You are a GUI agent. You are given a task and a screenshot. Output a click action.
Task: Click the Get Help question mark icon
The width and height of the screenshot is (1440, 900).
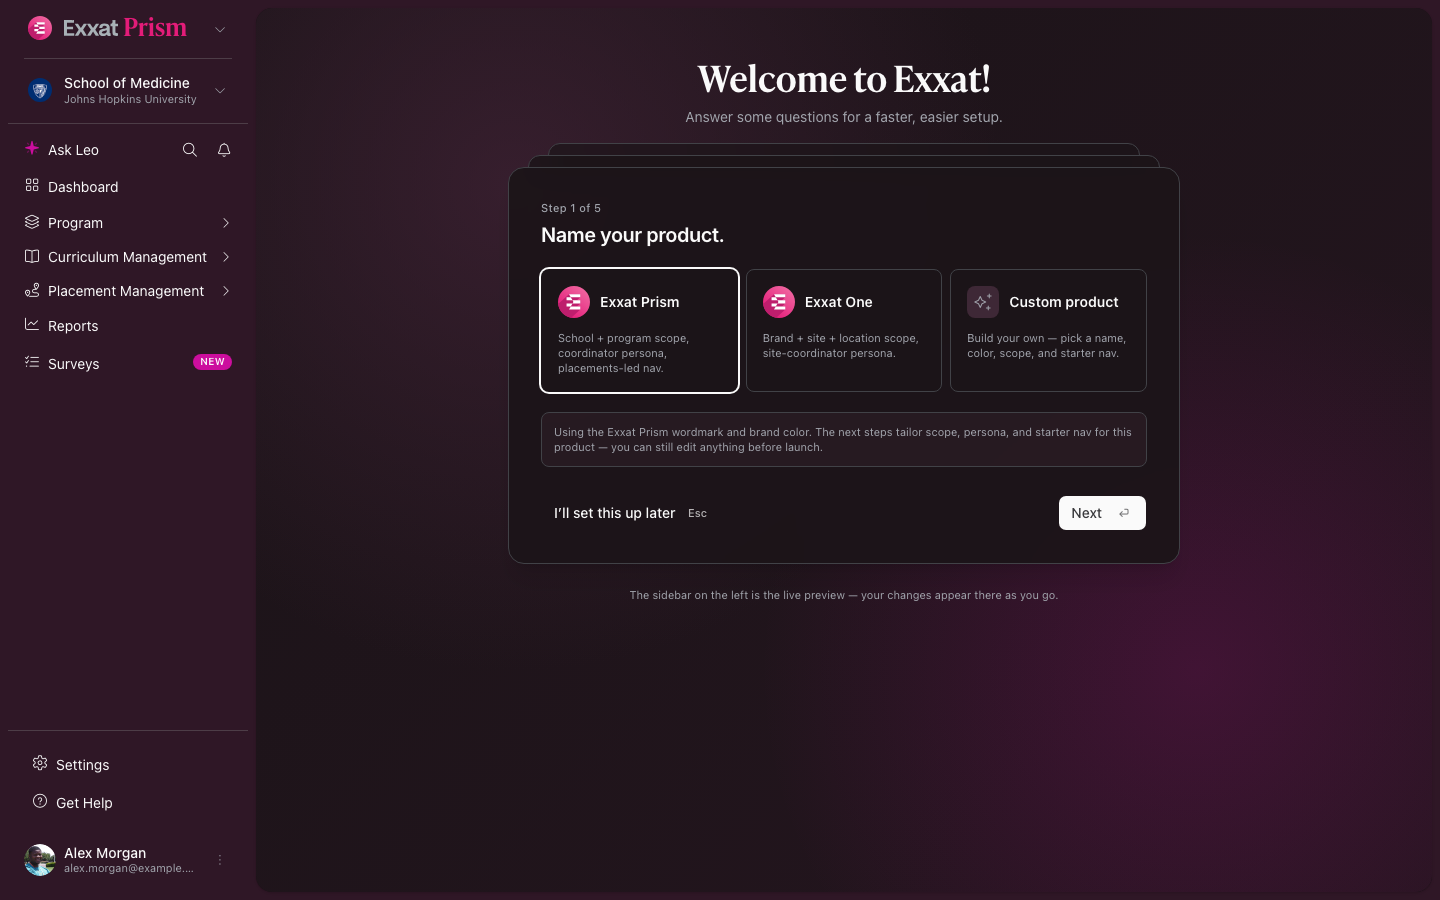click(40, 801)
